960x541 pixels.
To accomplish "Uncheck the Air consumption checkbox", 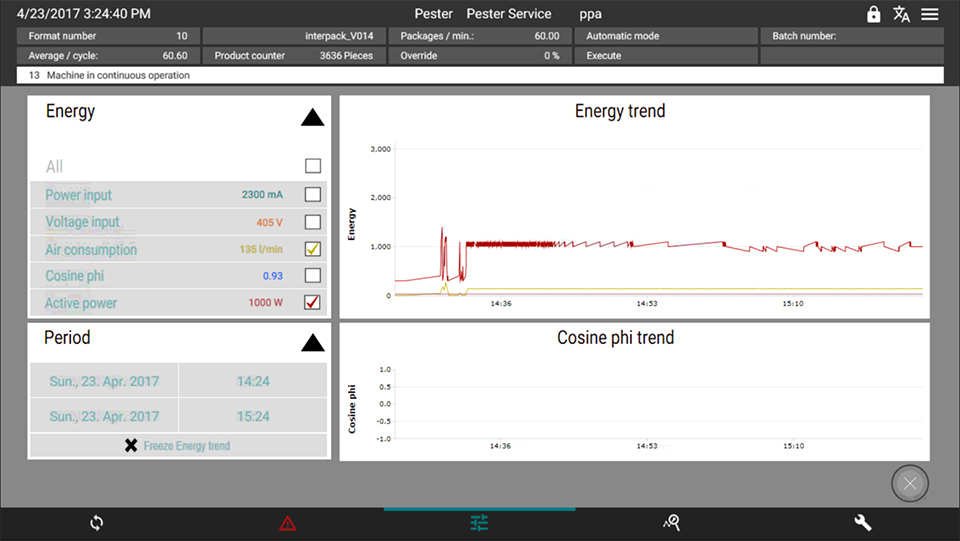I will (313, 249).
